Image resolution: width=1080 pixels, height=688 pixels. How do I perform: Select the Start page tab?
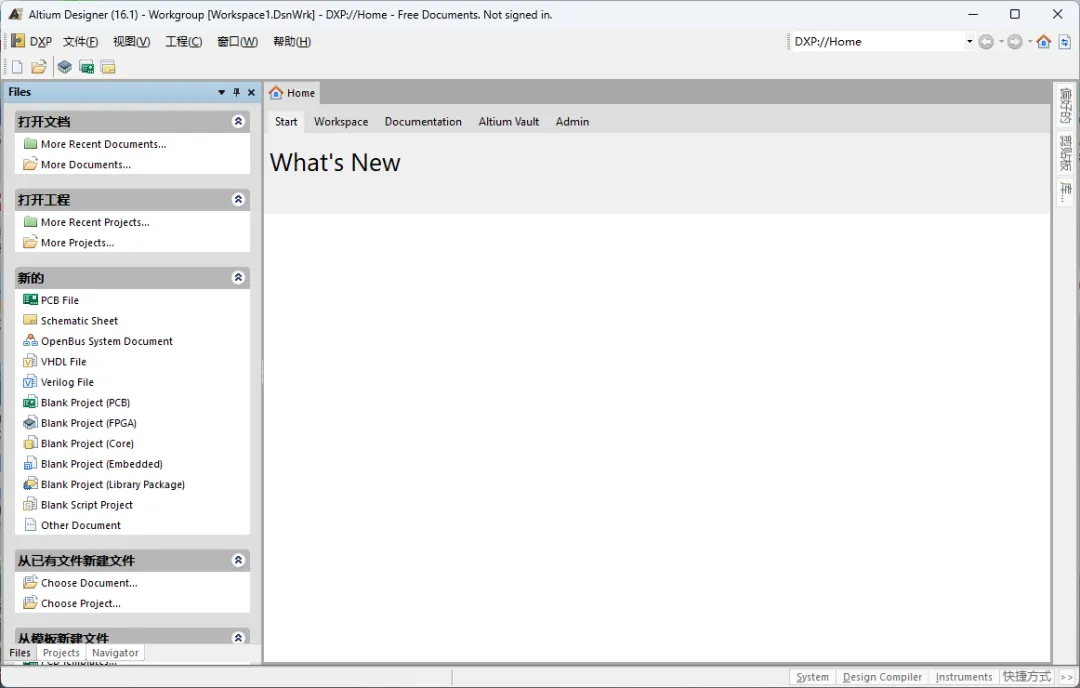tap(286, 121)
